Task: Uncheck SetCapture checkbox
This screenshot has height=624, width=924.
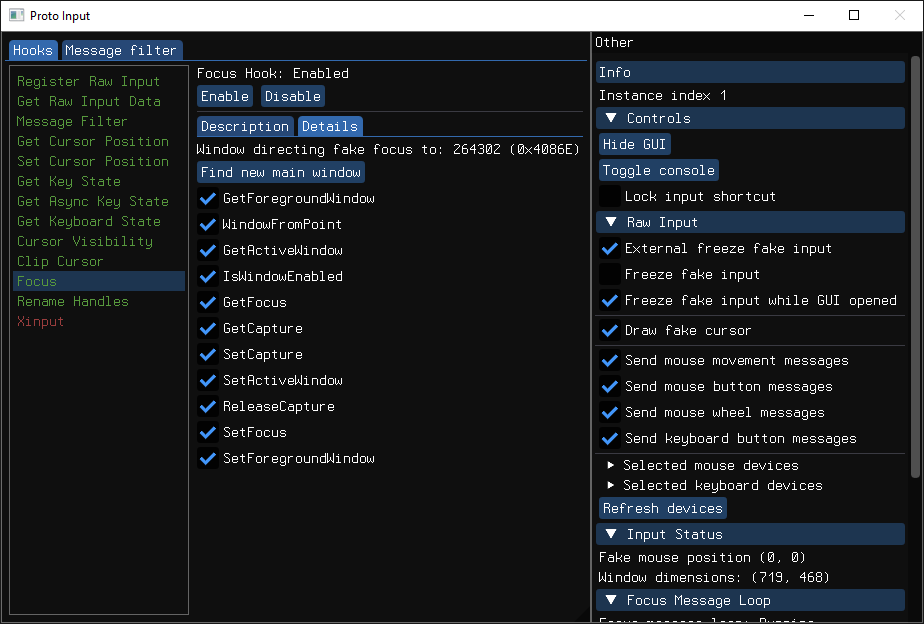Action: click(x=207, y=354)
